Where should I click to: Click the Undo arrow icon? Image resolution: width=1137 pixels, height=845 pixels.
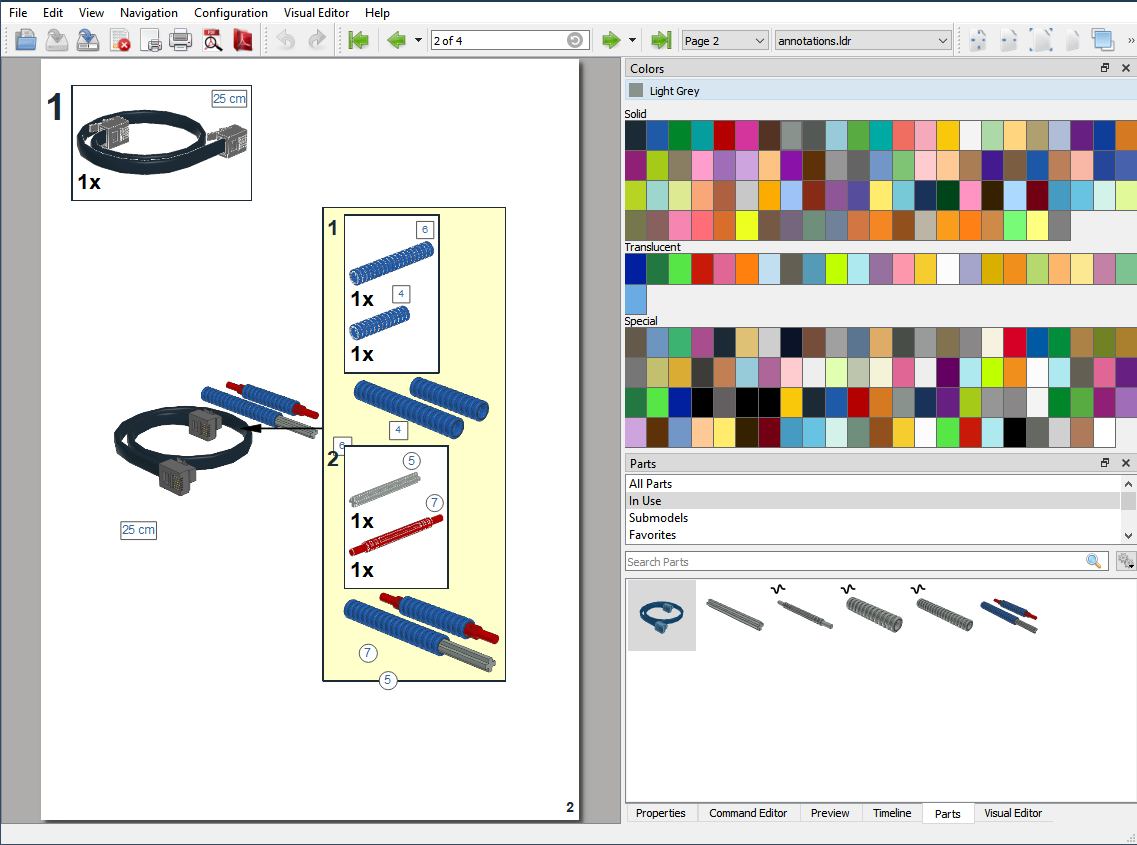286,40
